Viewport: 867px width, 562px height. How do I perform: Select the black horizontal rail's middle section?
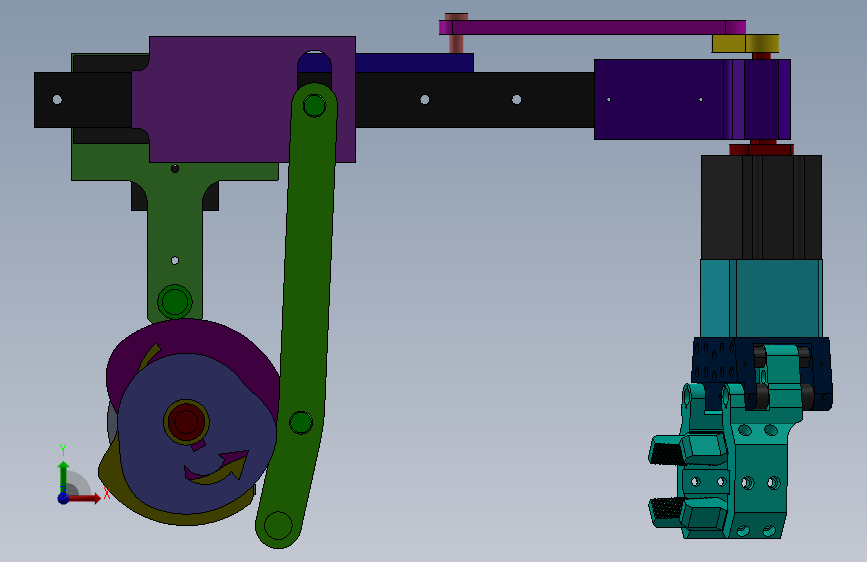(474, 100)
